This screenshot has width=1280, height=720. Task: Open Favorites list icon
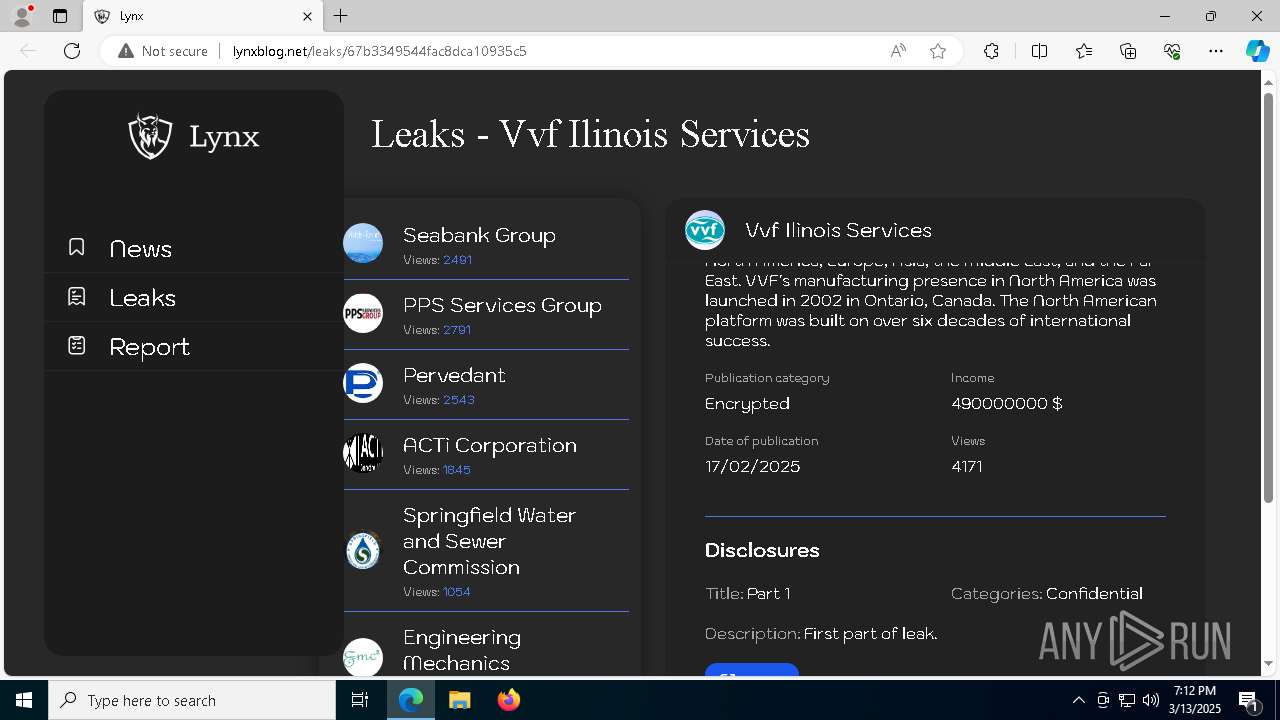coord(1084,51)
